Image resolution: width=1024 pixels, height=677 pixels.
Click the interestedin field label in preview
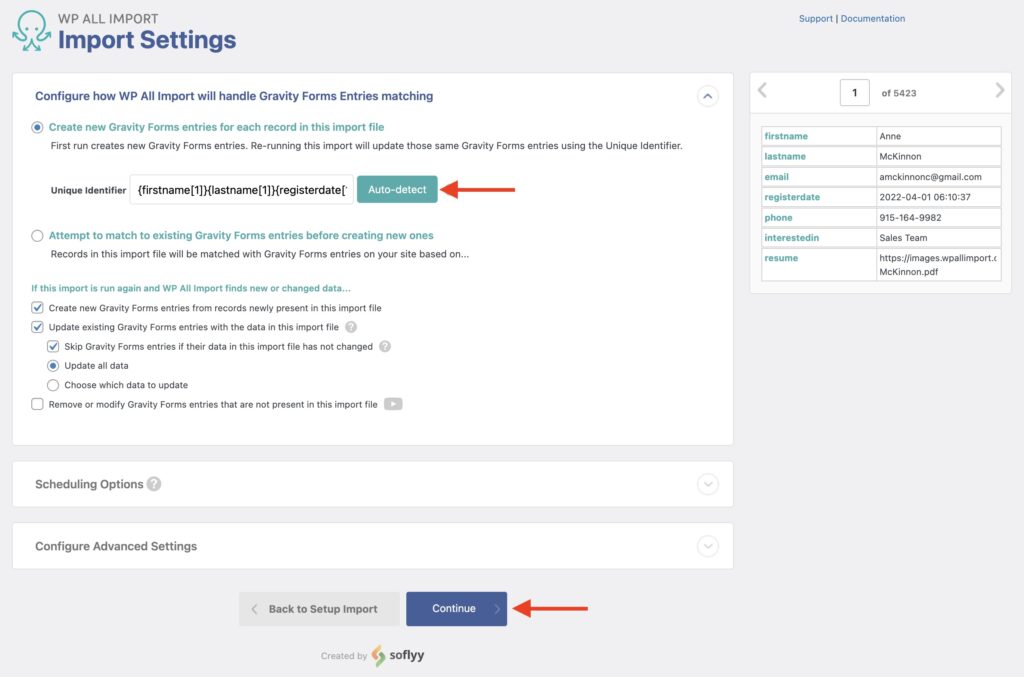click(x=792, y=238)
